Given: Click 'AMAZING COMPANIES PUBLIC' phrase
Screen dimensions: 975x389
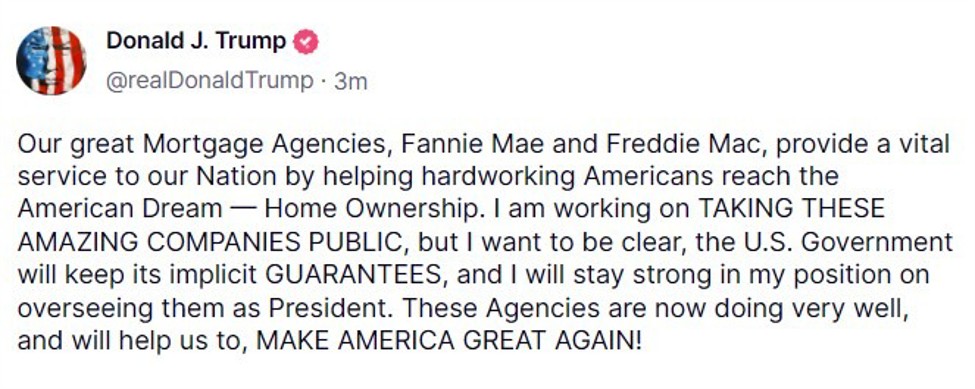Looking at the screenshot, I should pyautogui.click(x=210, y=242).
